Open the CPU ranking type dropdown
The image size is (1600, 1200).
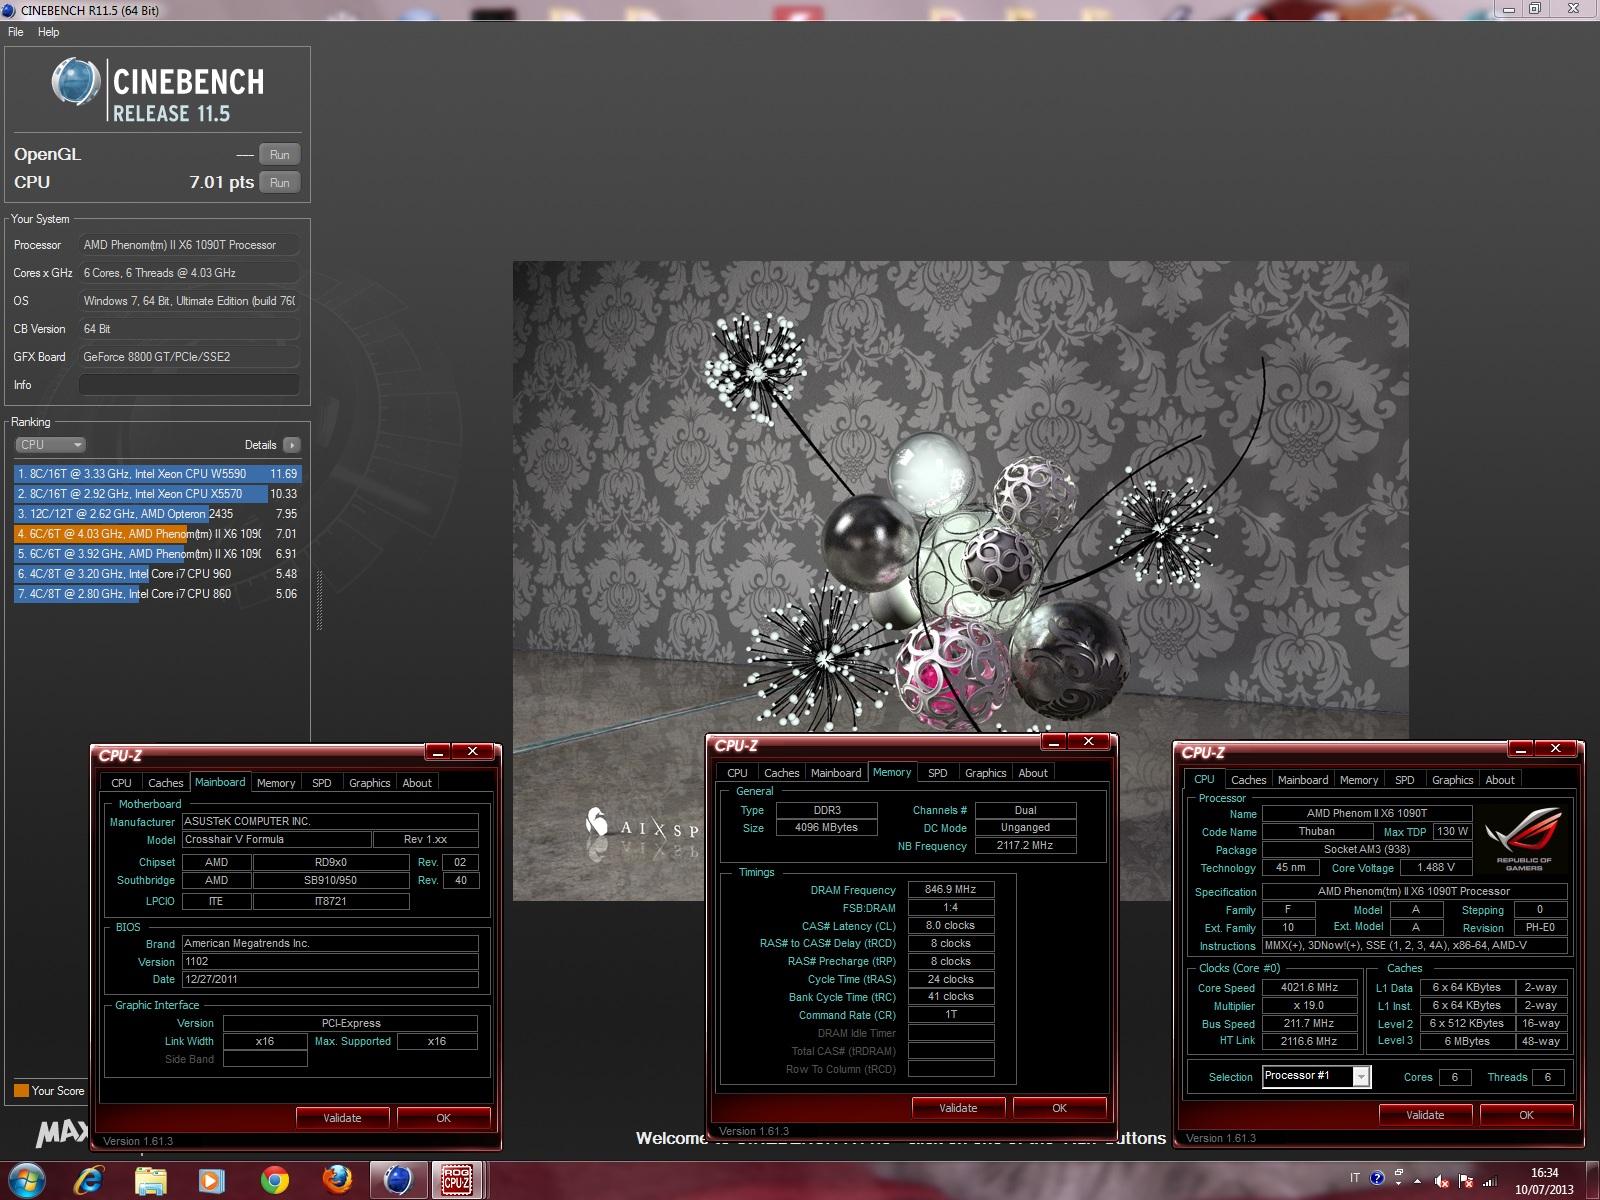tap(50, 445)
